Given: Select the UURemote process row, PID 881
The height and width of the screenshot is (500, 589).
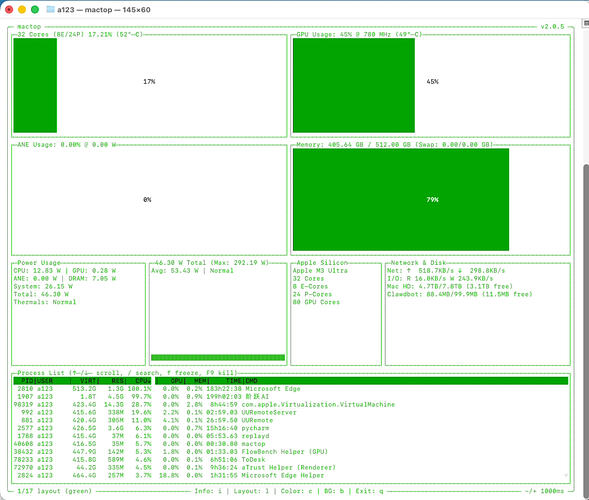Looking at the screenshot, I should pyautogui.click(x=291, y=420).
